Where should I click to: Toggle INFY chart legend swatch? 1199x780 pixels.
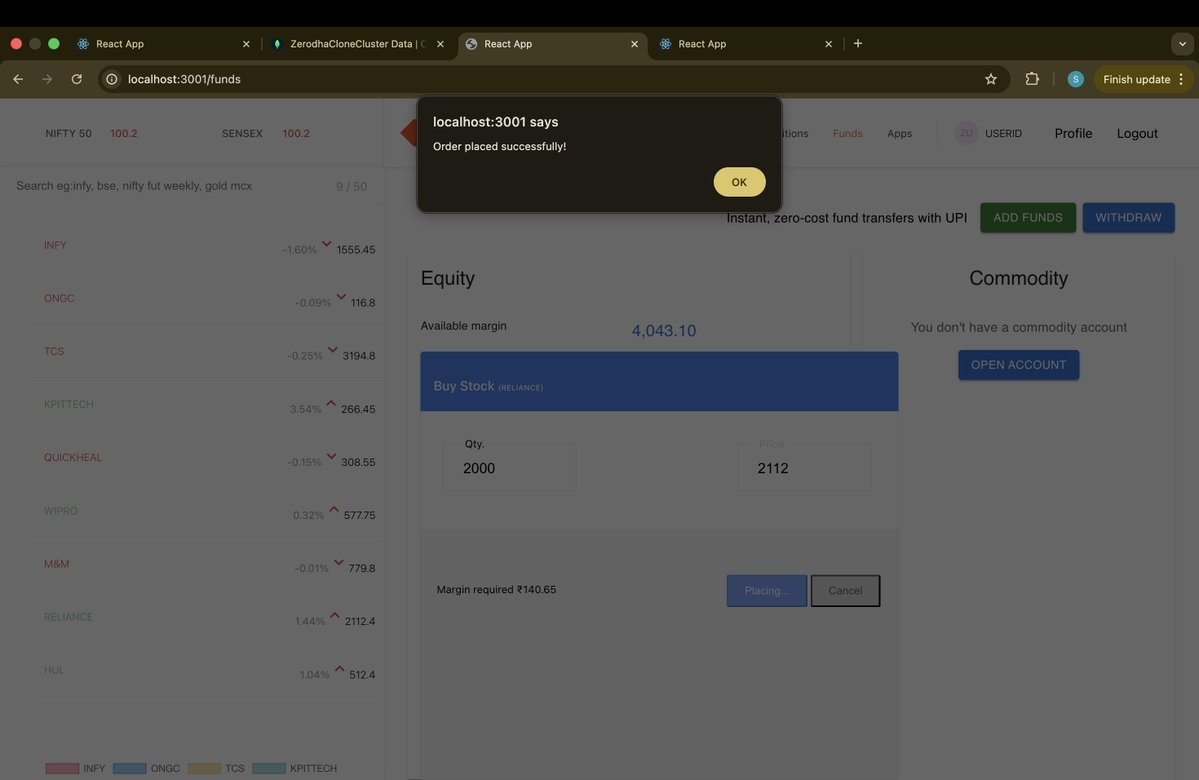pyautogui.click(x=62, y=768)
